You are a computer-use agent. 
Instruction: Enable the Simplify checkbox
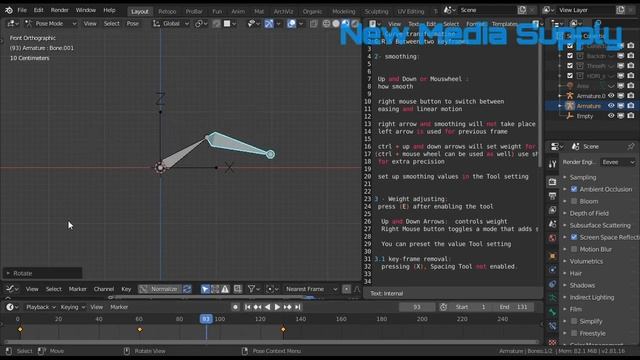point(574,321)
